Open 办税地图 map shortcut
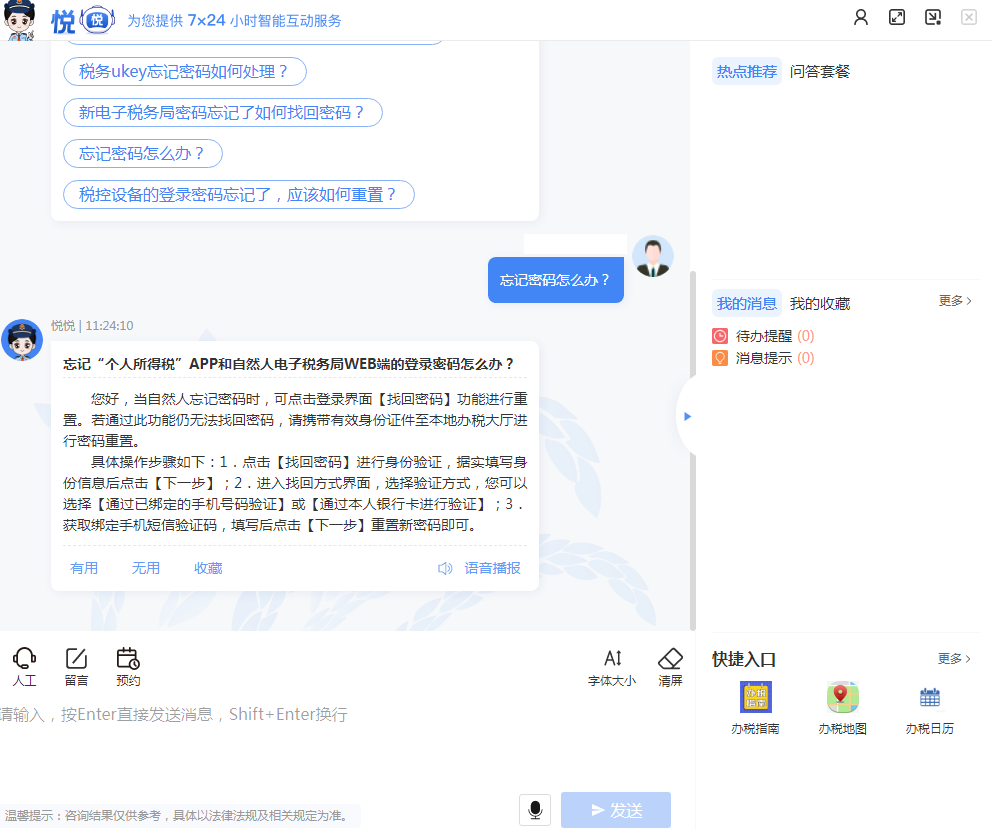The image size is (992, 830). pos(842,708)
